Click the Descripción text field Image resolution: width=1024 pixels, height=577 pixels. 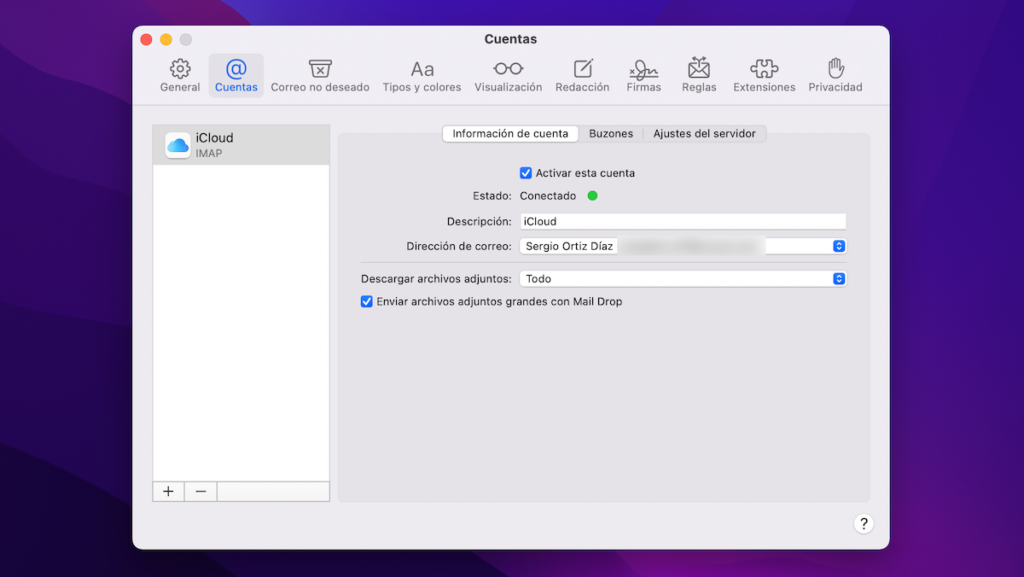tap(682, 221)
